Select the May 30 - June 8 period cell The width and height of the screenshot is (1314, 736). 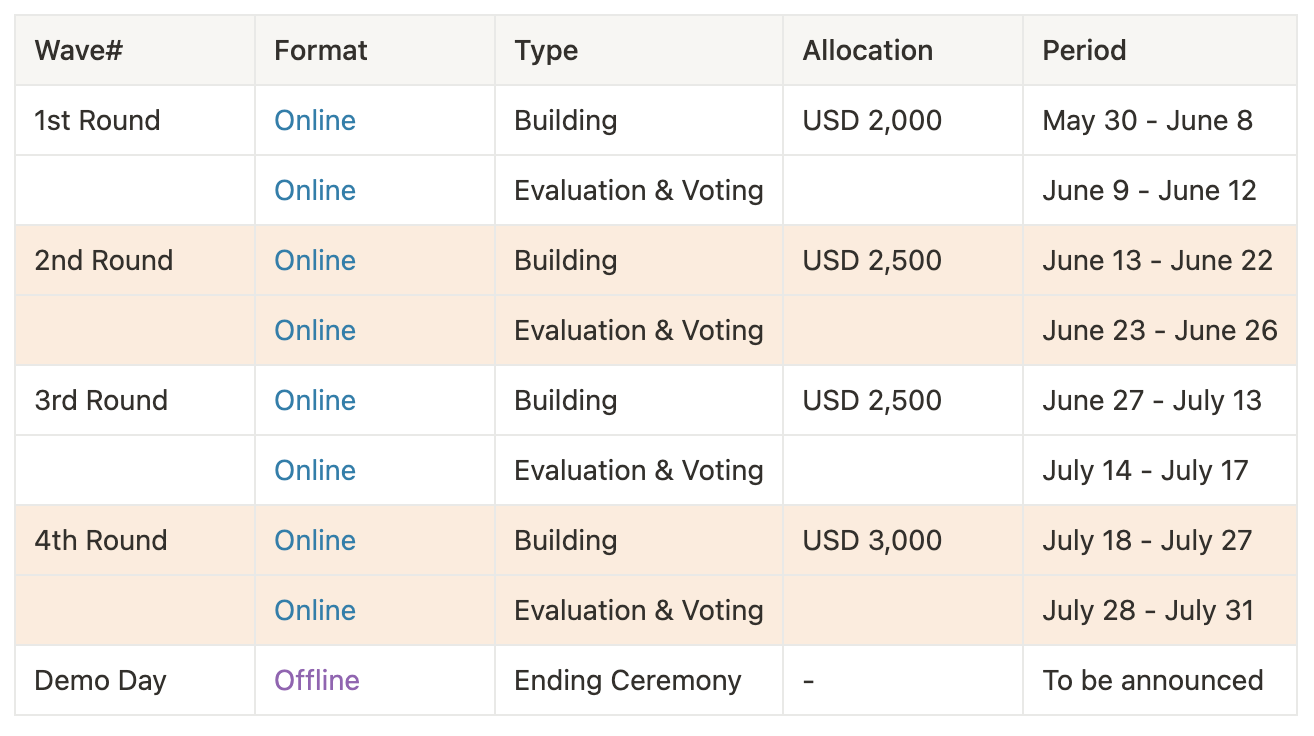pyautogui.click(x=1147, y=121)
